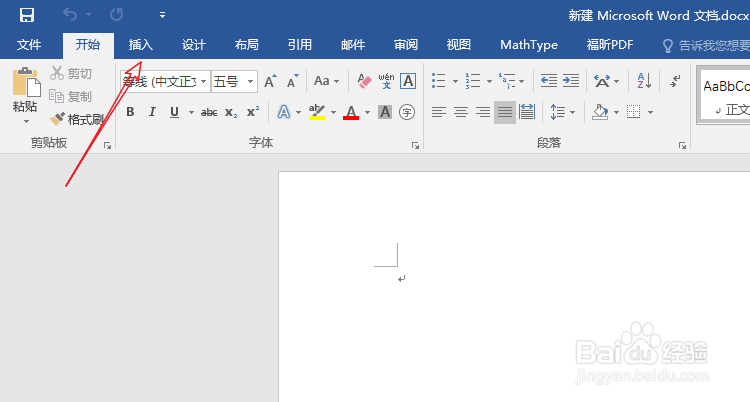Click the 粘贴 paste clipboard icon
This screenshot has width=750, height=402.
click(x=26, y=81)
